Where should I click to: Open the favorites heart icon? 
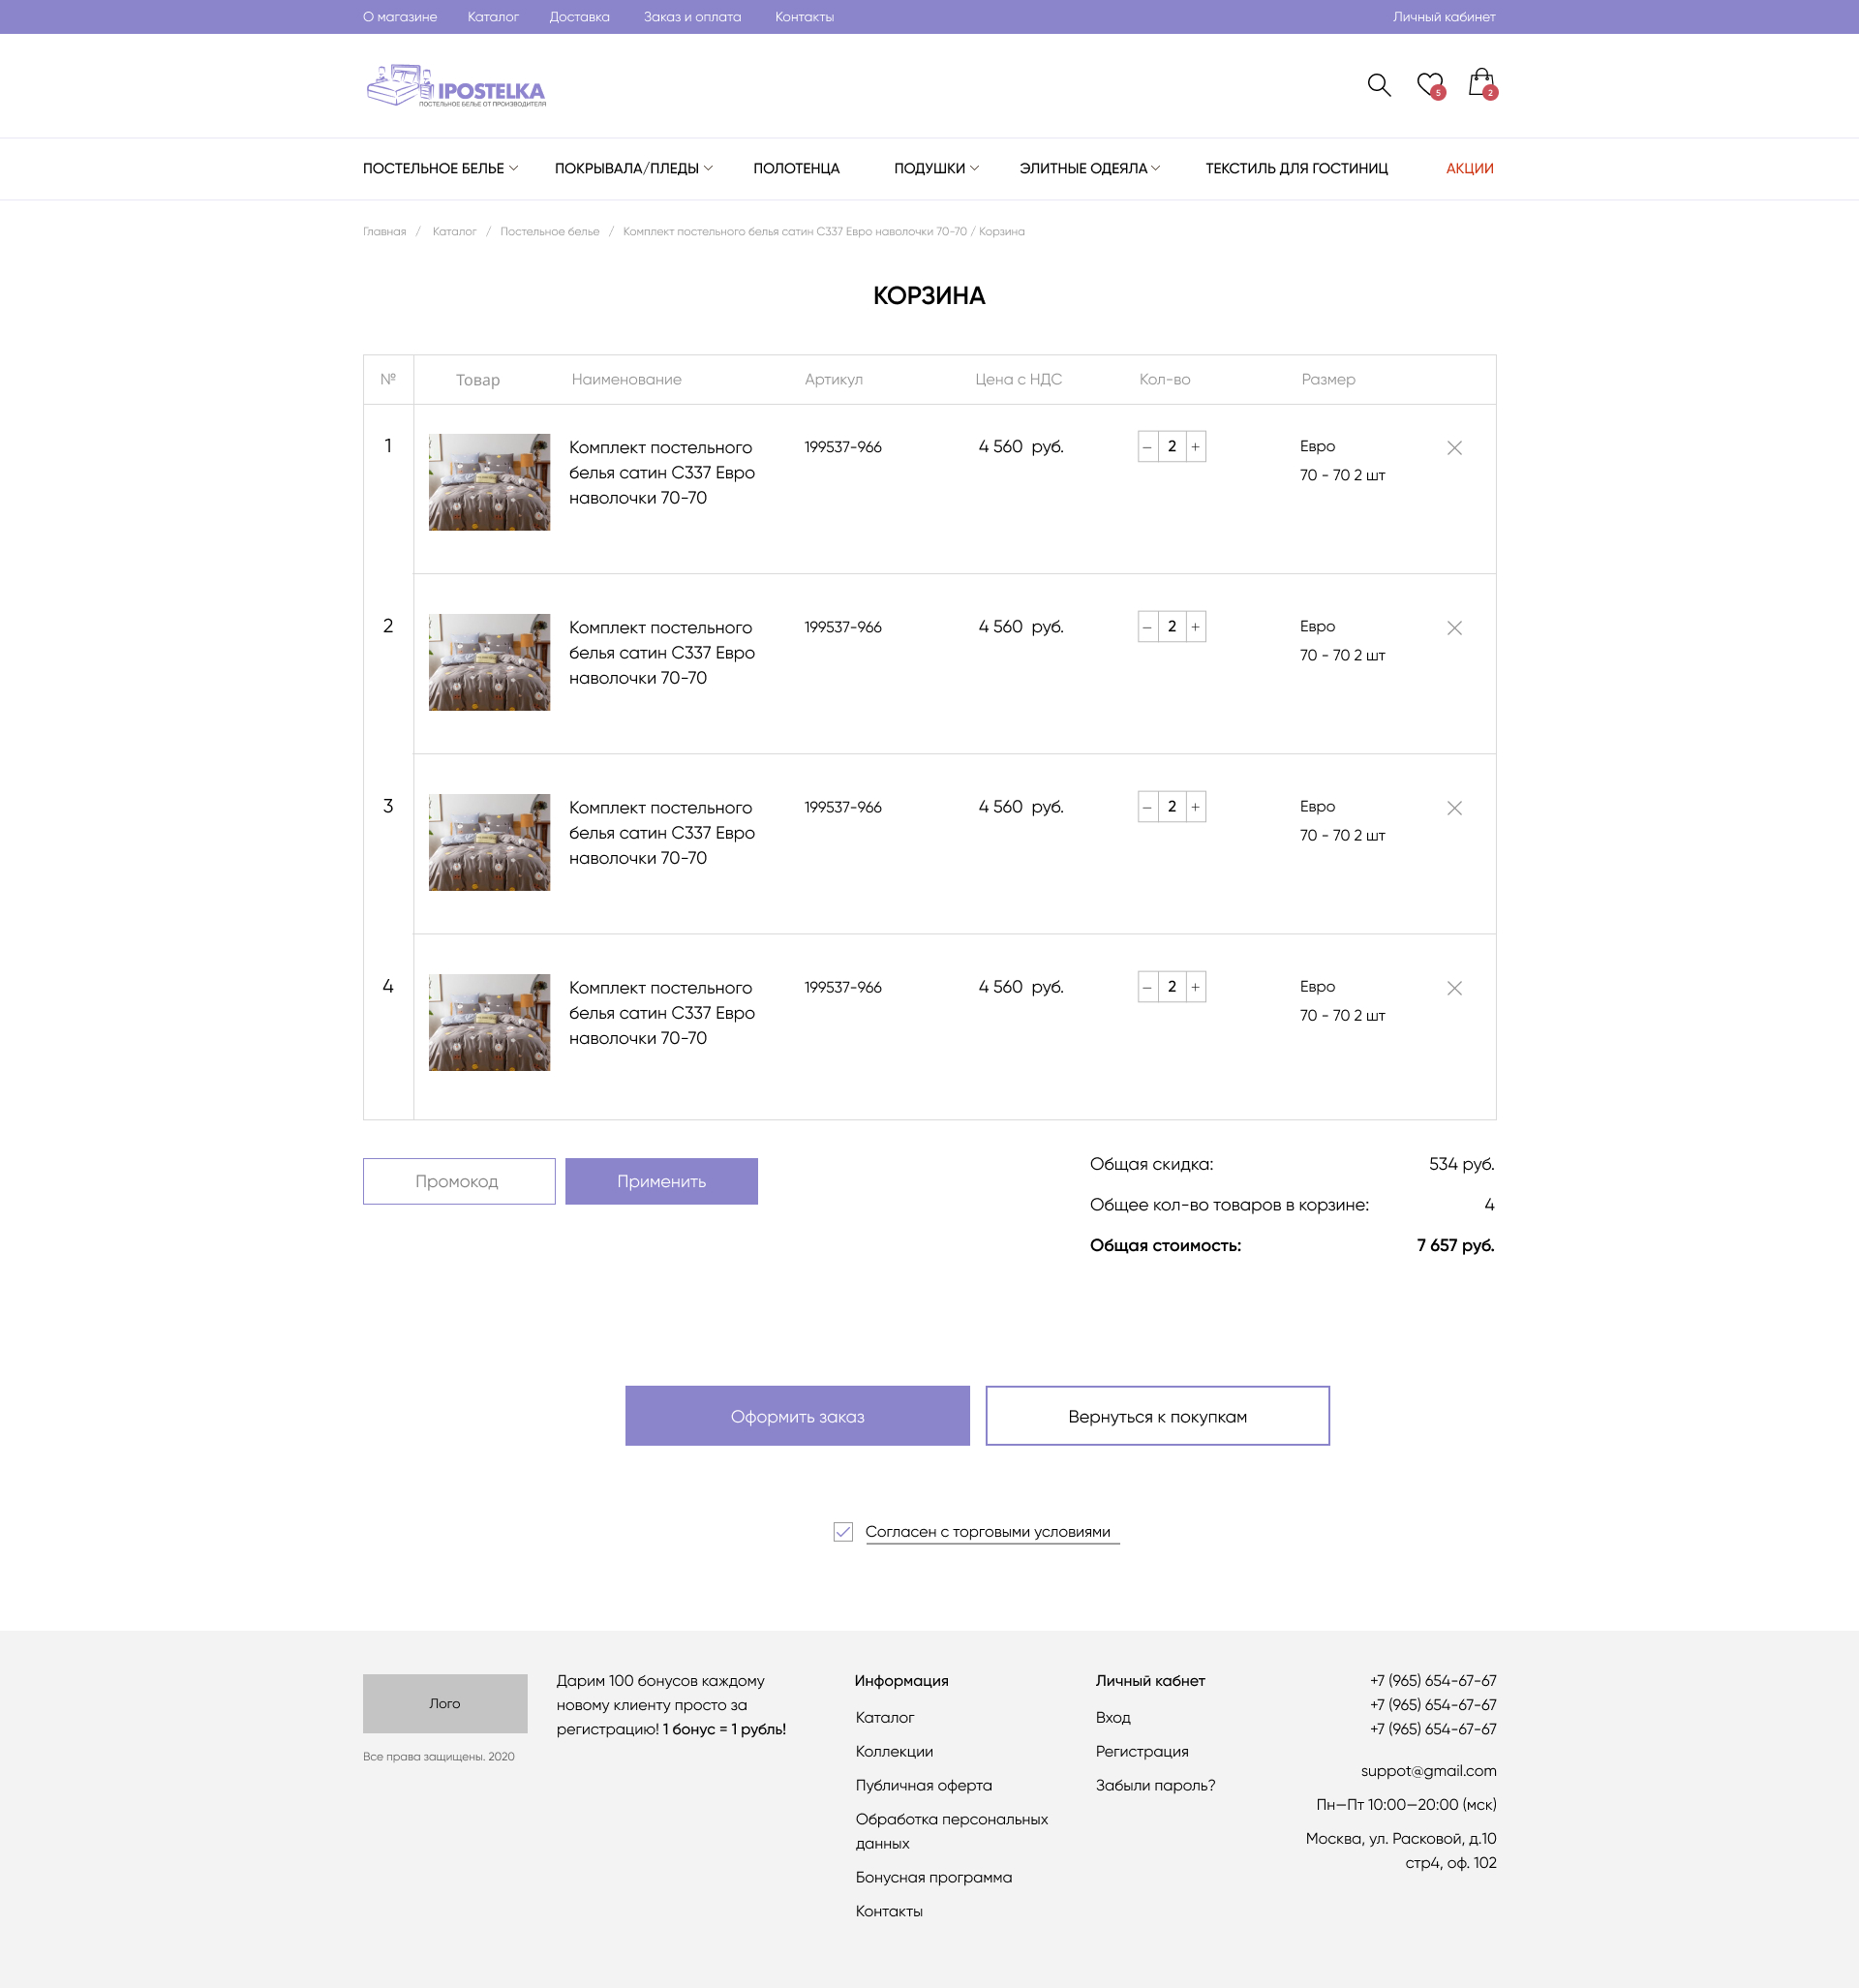1430,85
